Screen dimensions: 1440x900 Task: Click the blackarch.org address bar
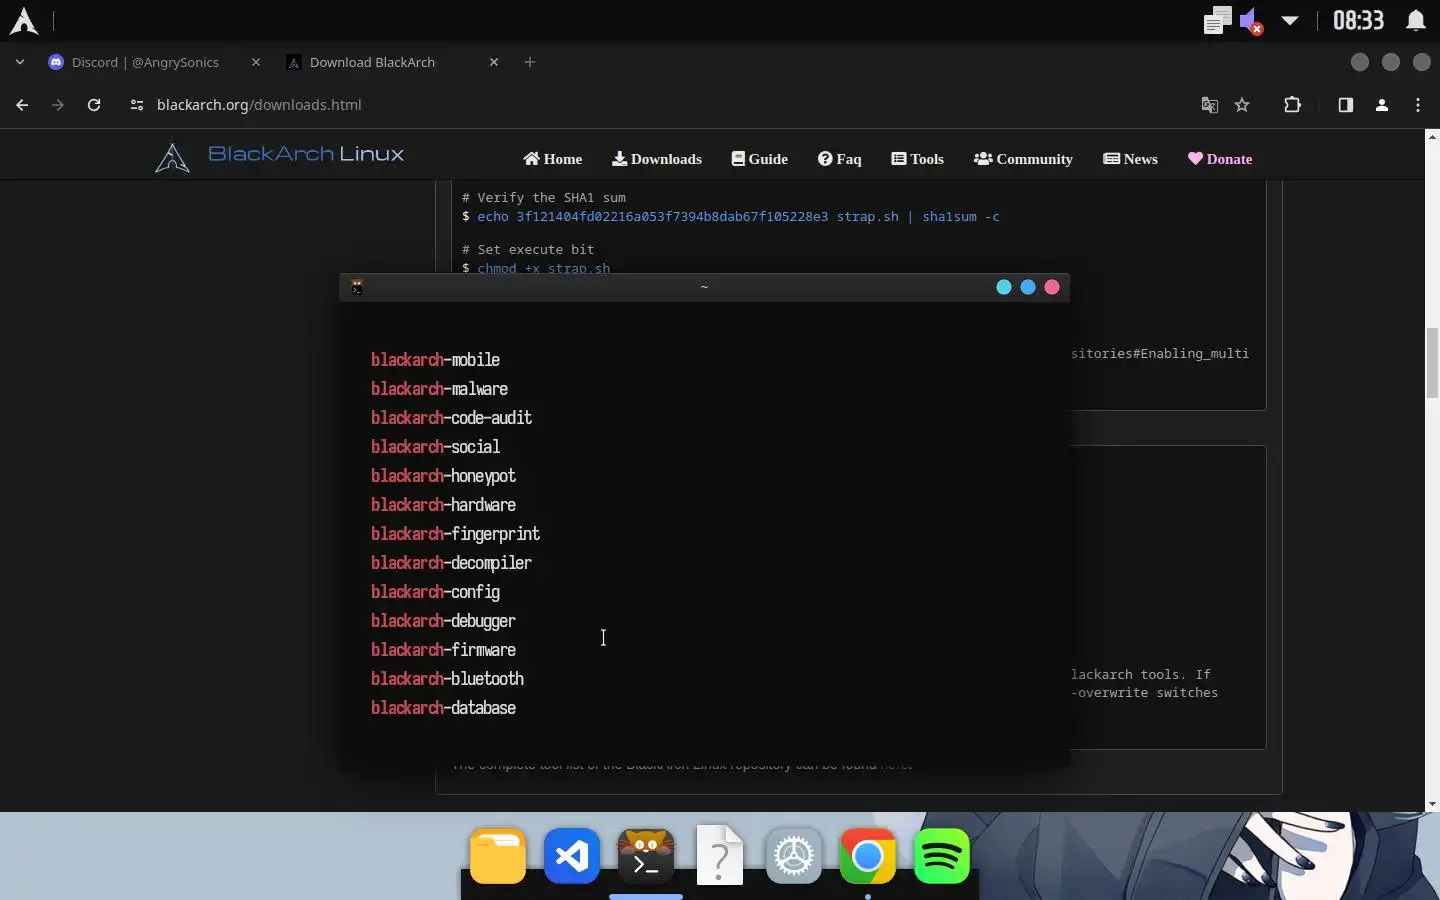pyautogui.click(x=259, y=105)
